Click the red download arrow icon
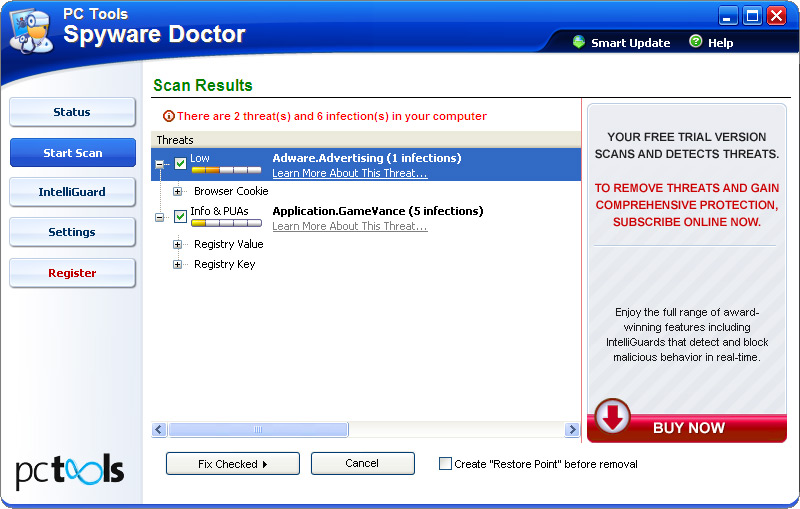Screen dimensions: 800x509 [x=612, y=417]
